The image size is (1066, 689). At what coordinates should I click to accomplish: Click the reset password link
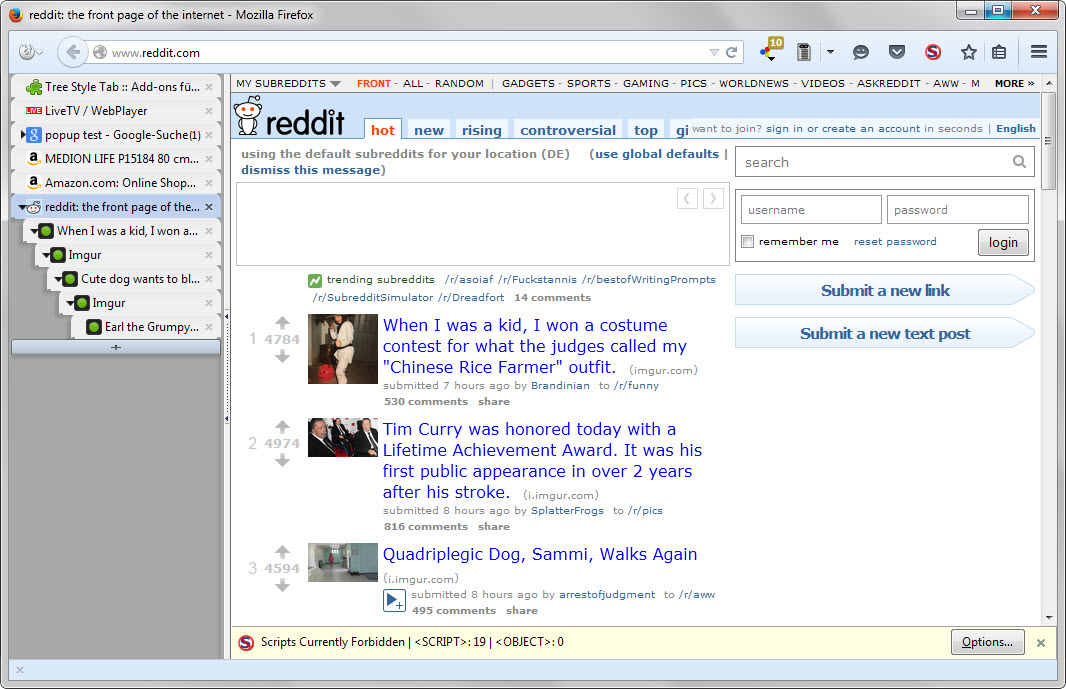[x=895, y=241]
